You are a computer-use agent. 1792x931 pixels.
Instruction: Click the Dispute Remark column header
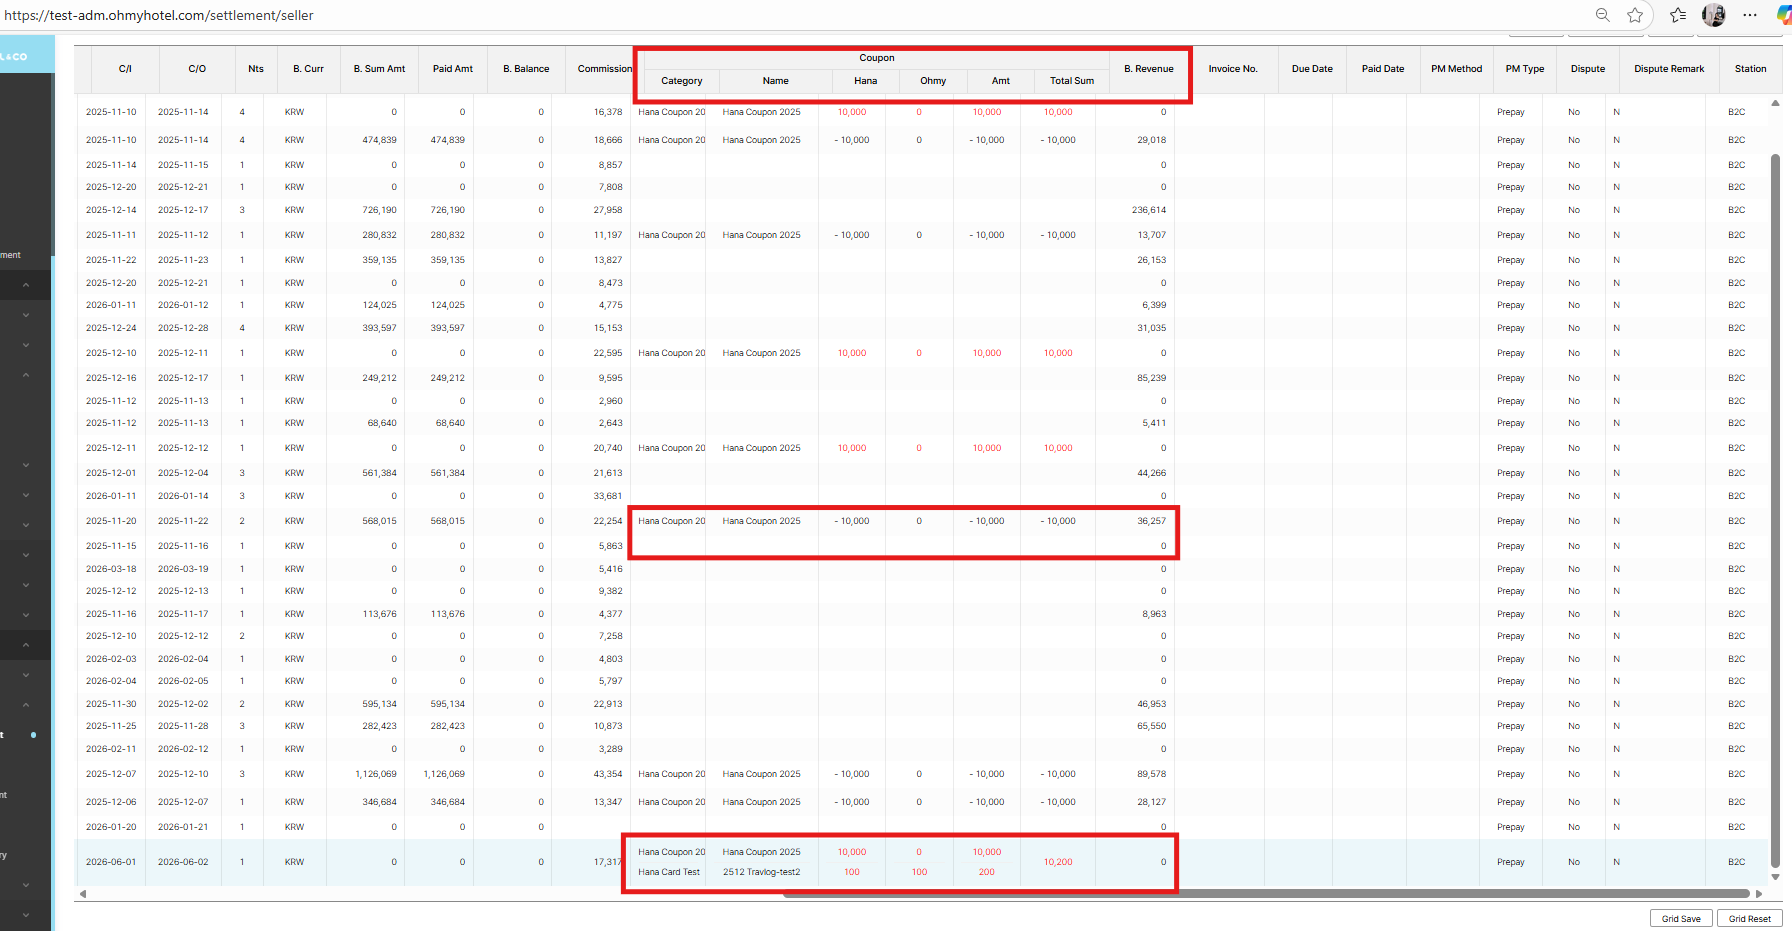click(x=1669, y=69)
